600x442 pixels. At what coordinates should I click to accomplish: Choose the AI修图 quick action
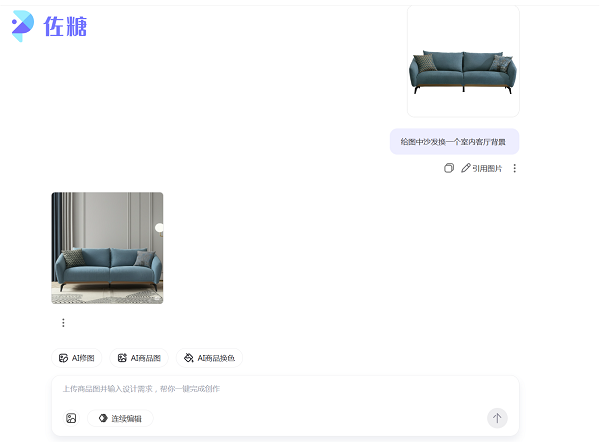pos(77,358)
